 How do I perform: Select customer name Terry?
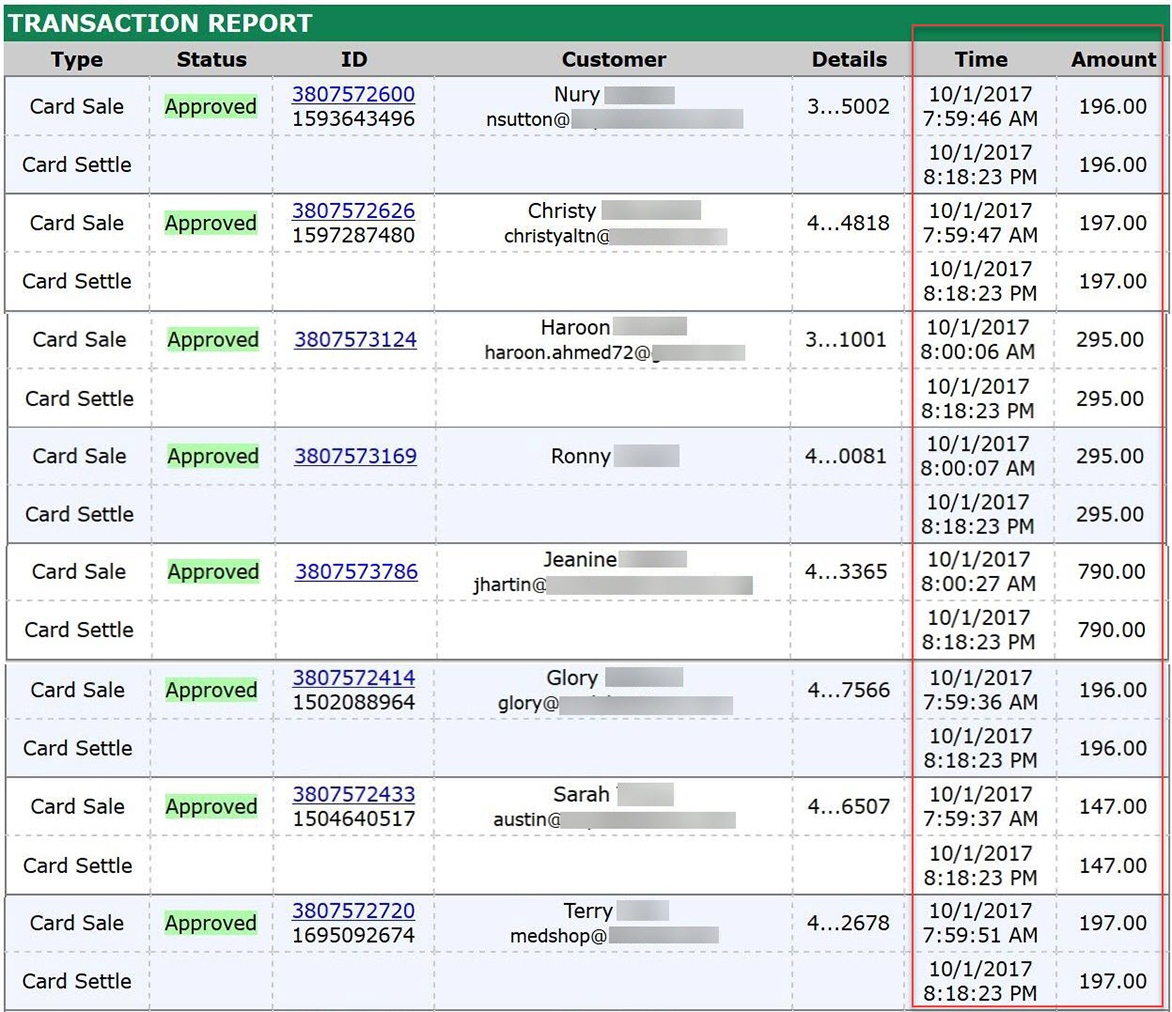(x=588, y=911)
